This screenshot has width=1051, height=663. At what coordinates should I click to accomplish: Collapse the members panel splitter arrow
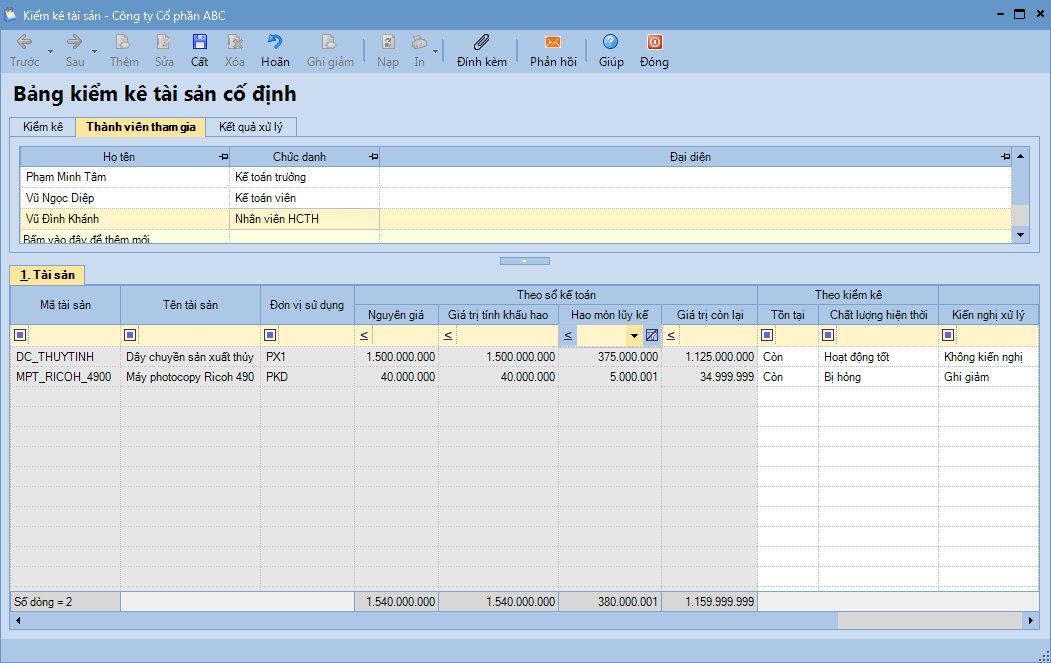525,260
